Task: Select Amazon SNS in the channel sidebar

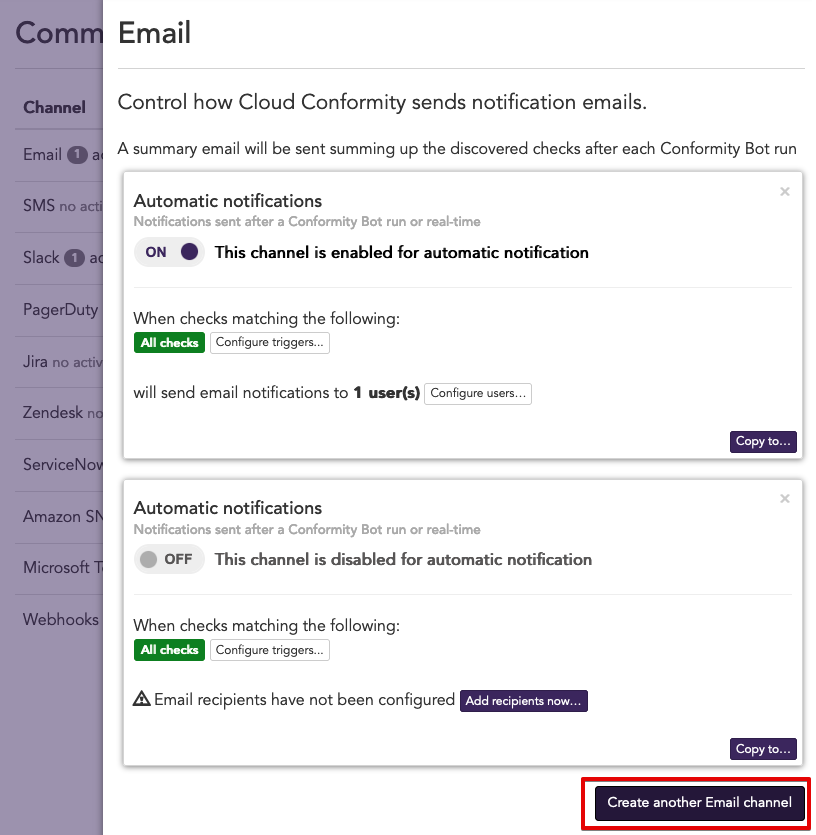Action: click(x=59, y=517)
